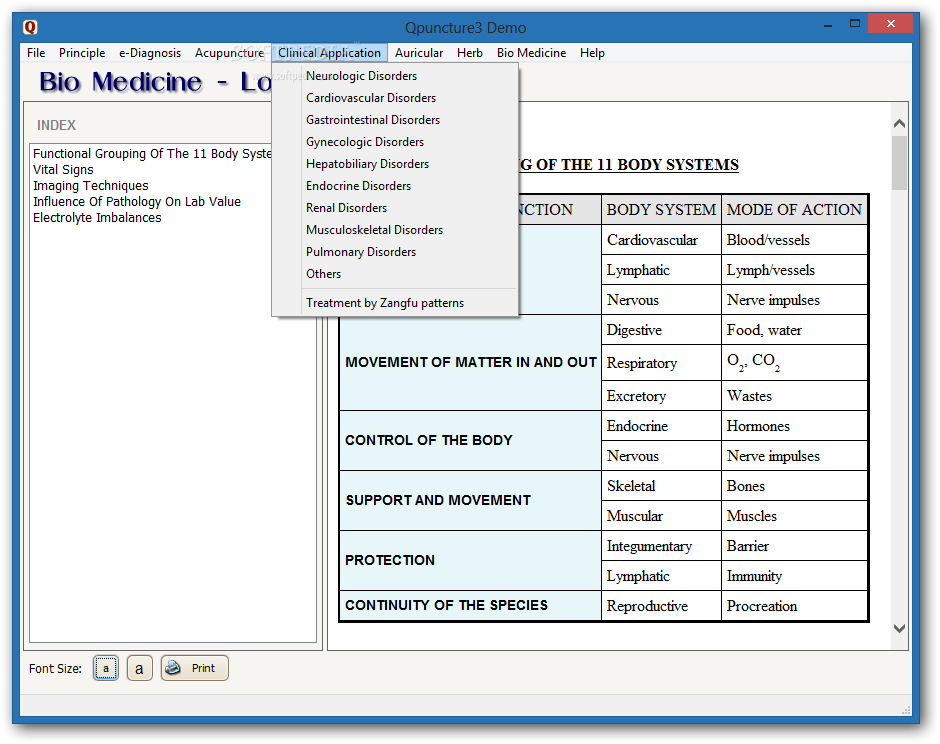The width and height of the screenshot is (940, 744).
Task: Click the MODE OF ACTION column header
Action: point(794,210)
